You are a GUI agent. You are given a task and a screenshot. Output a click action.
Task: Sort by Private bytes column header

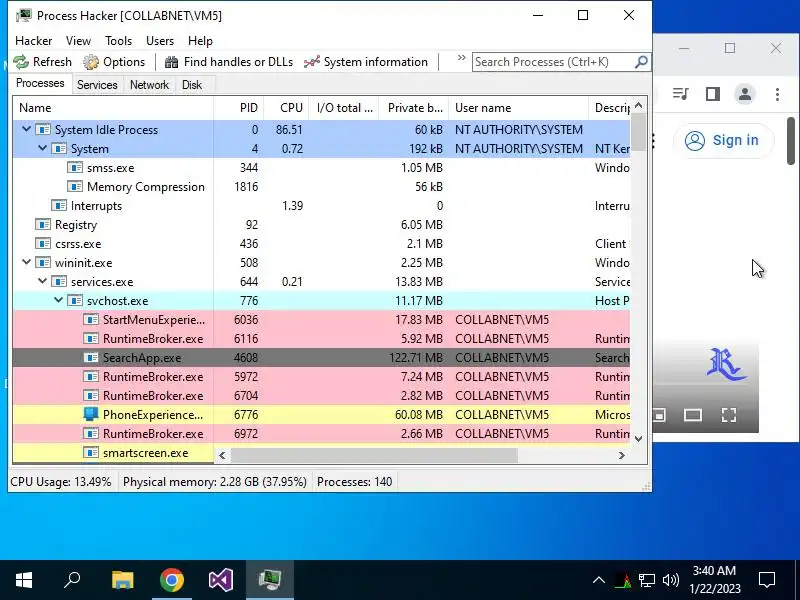click(414, 108)
